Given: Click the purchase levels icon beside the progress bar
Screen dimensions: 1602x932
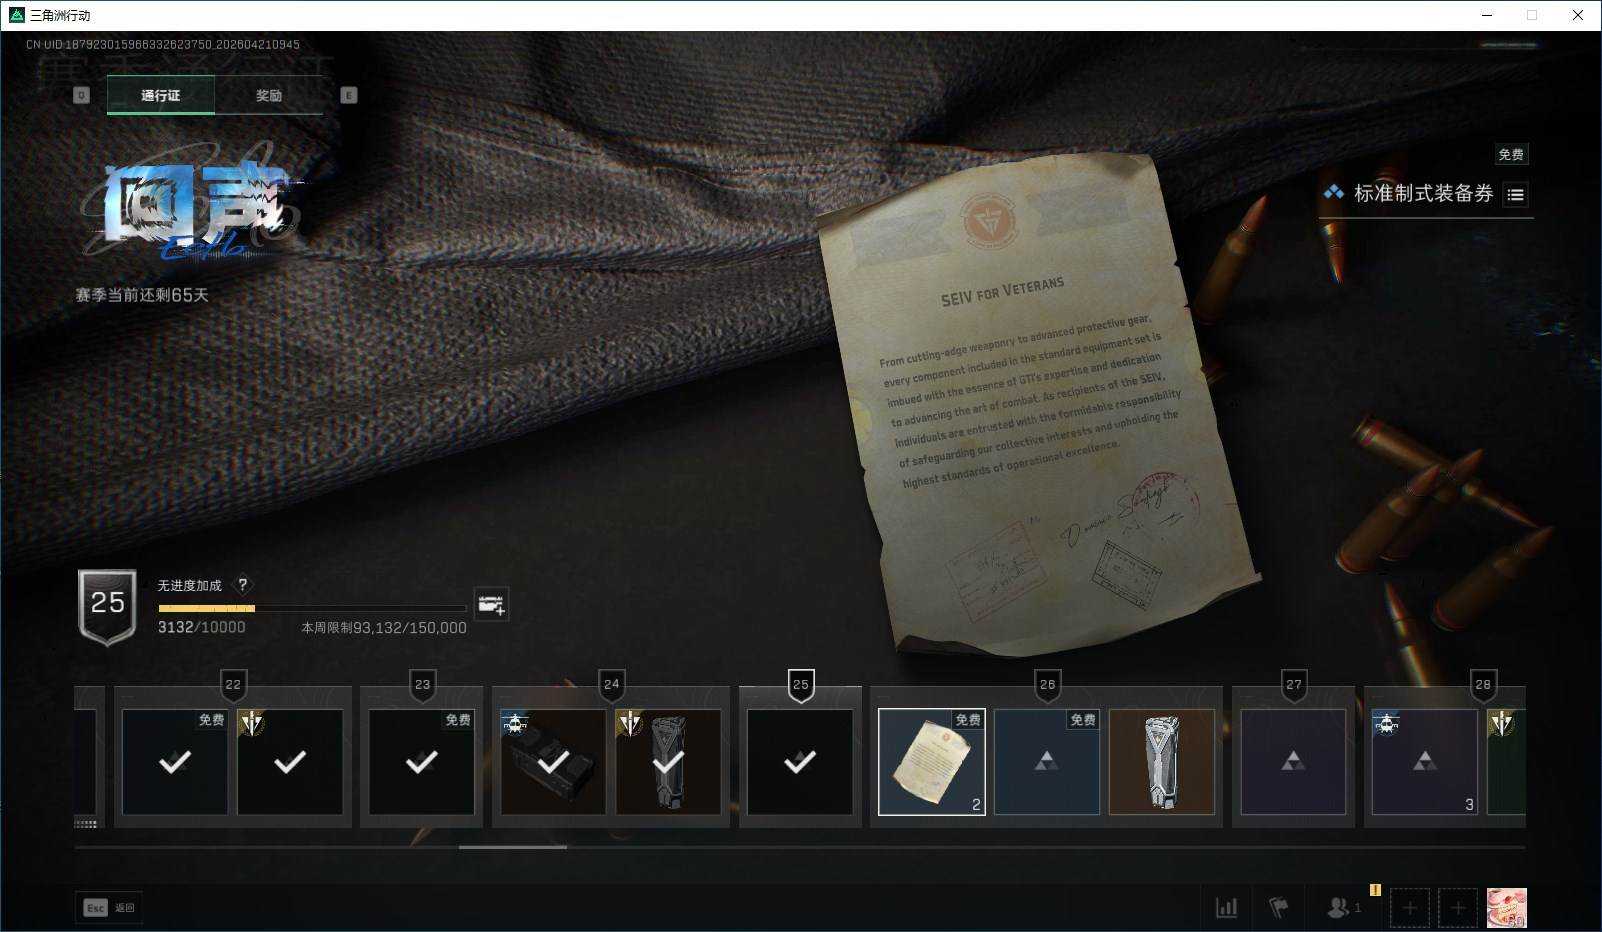Looking at the screenshot, I should 491,604.
